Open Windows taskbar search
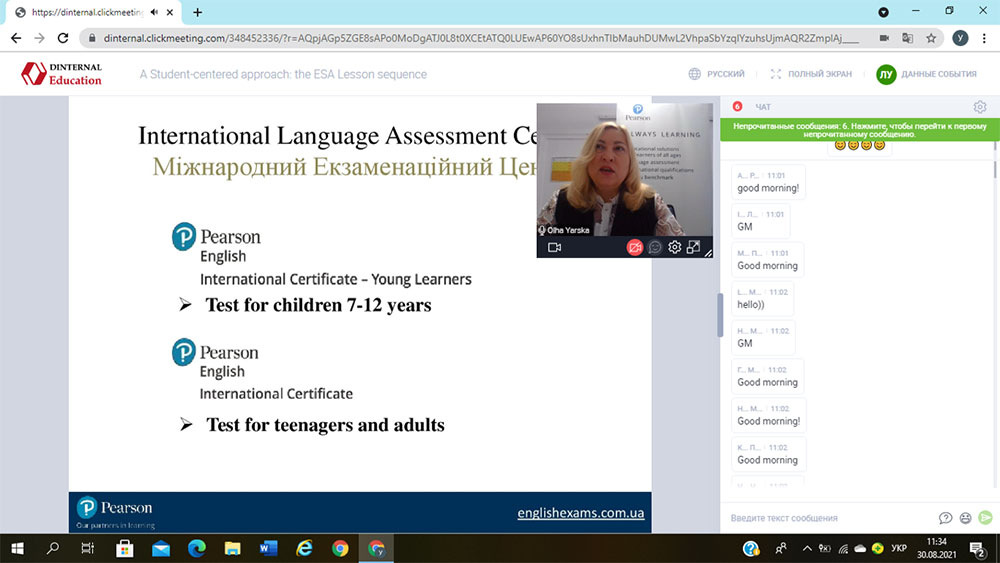 point(53,548)
